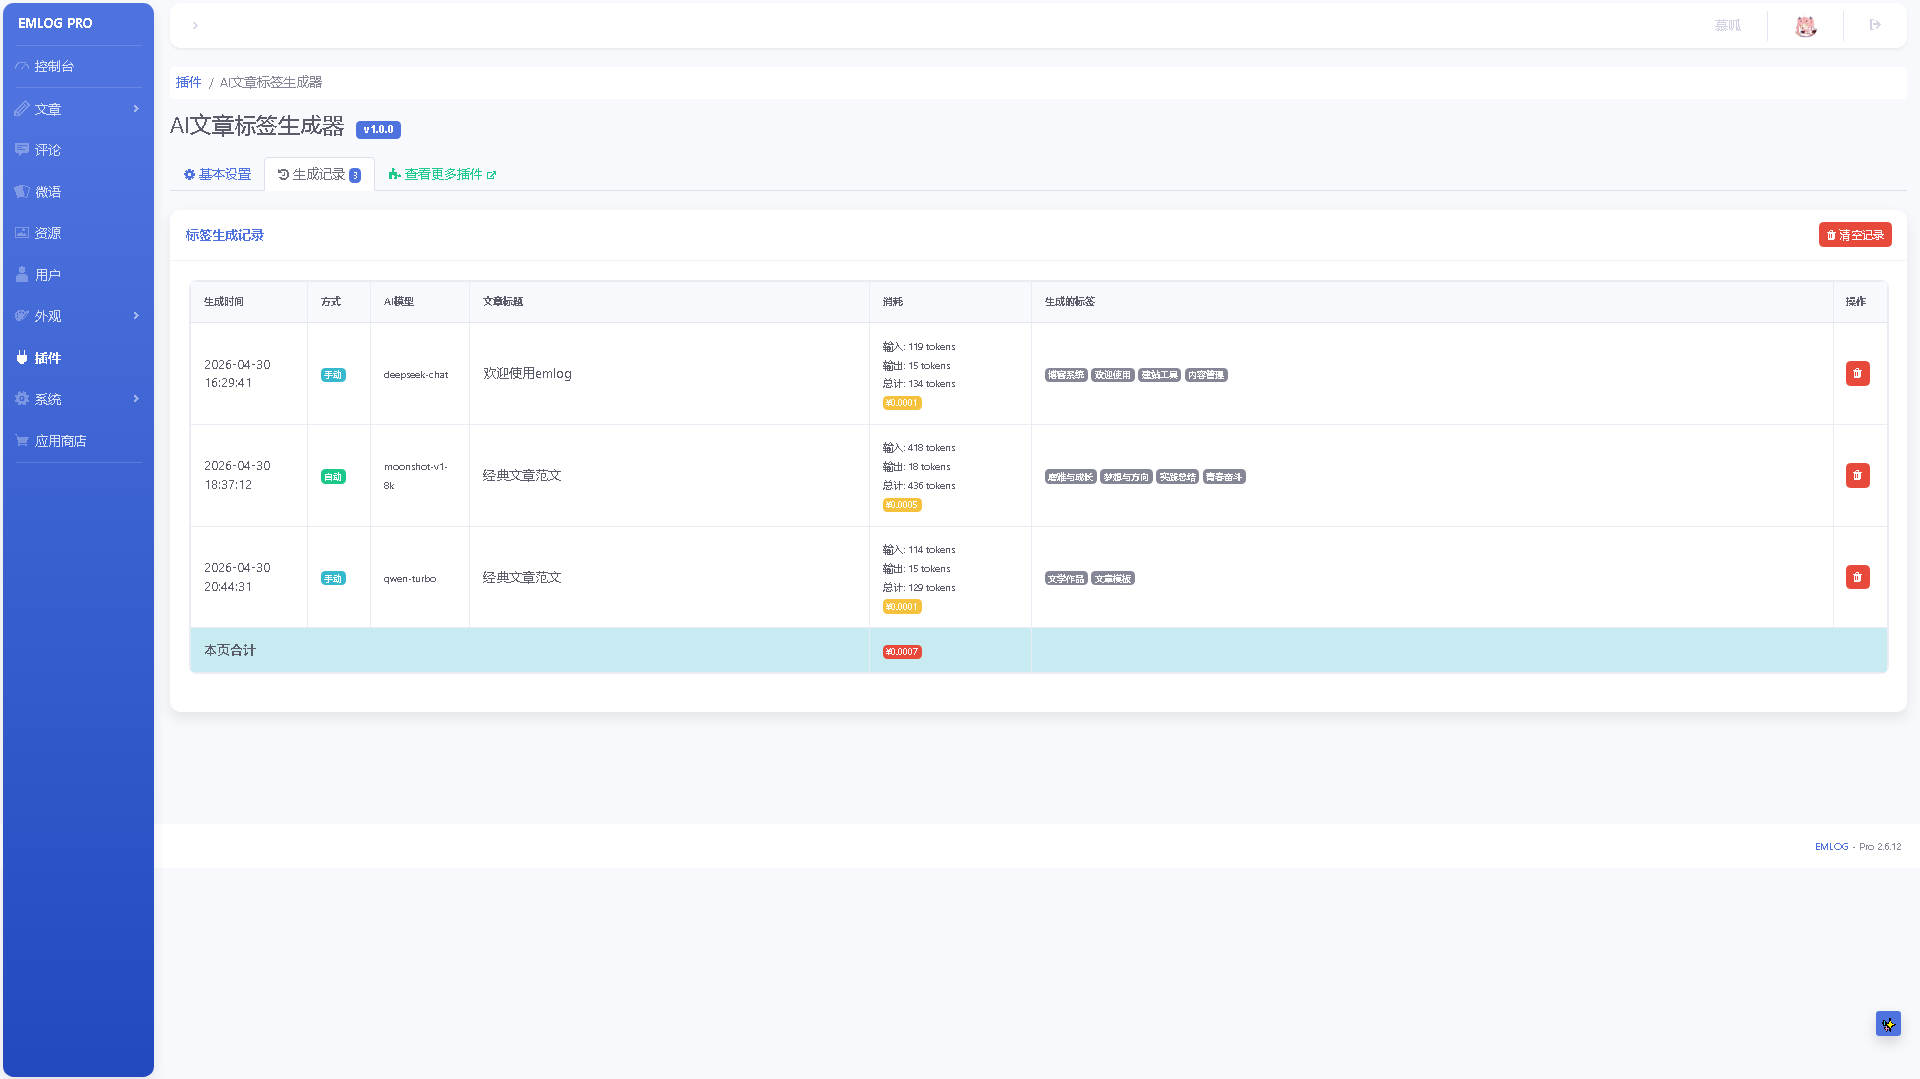Click the 博客系统 generated tag badge
Viewport: 1920px width, 1079px height.
coord(1065,375)
